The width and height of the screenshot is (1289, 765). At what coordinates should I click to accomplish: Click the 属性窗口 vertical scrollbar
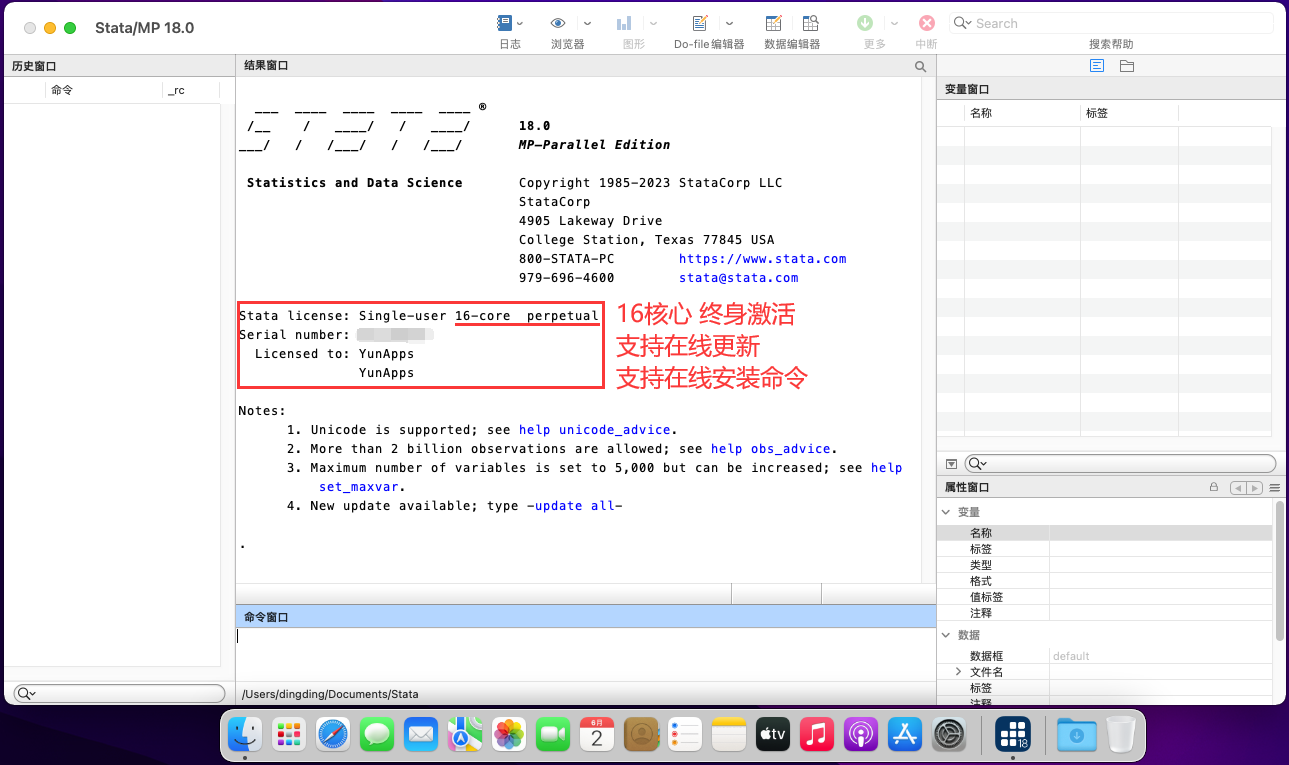(x=1279, y=570)
